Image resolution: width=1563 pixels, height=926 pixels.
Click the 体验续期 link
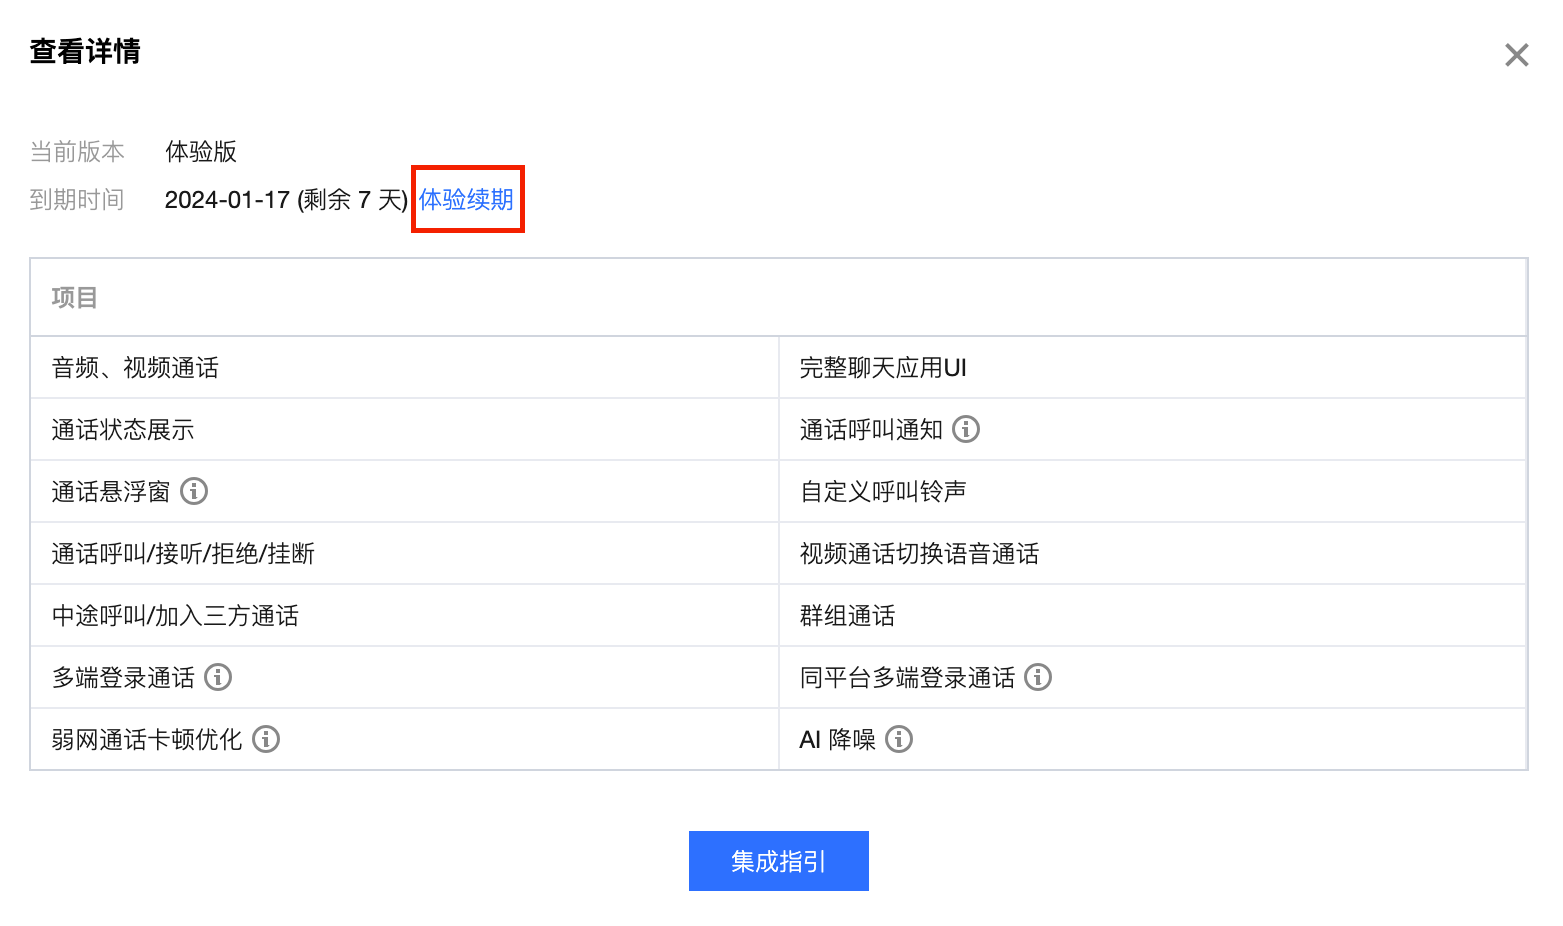(x=466, y=200)
